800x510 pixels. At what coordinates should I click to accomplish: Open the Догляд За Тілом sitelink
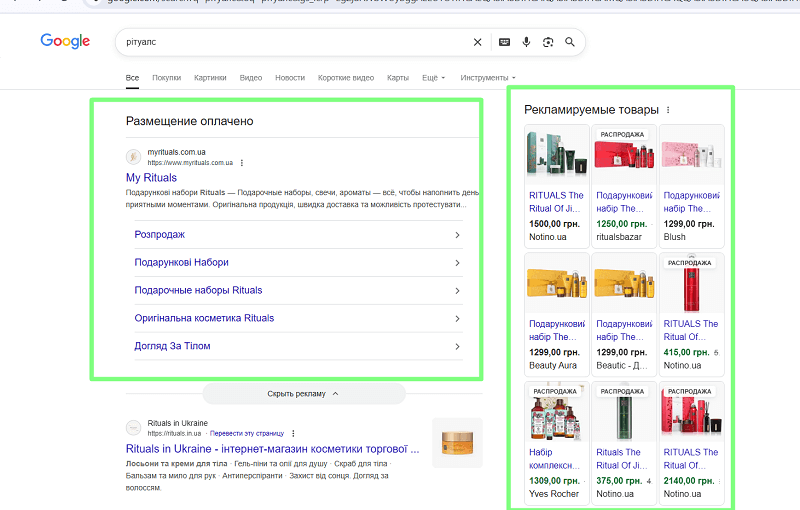coord(172,346)
